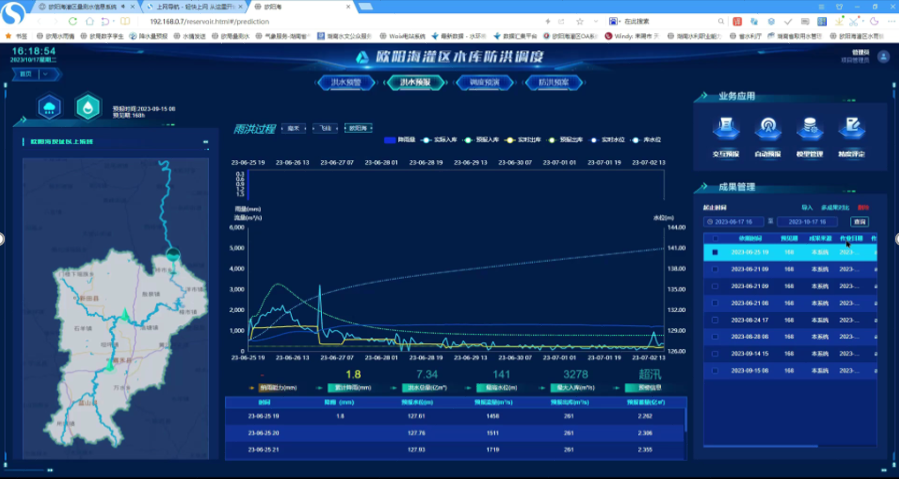Collapse left side panel handle
899x479 pixels.
coord(2,239)
